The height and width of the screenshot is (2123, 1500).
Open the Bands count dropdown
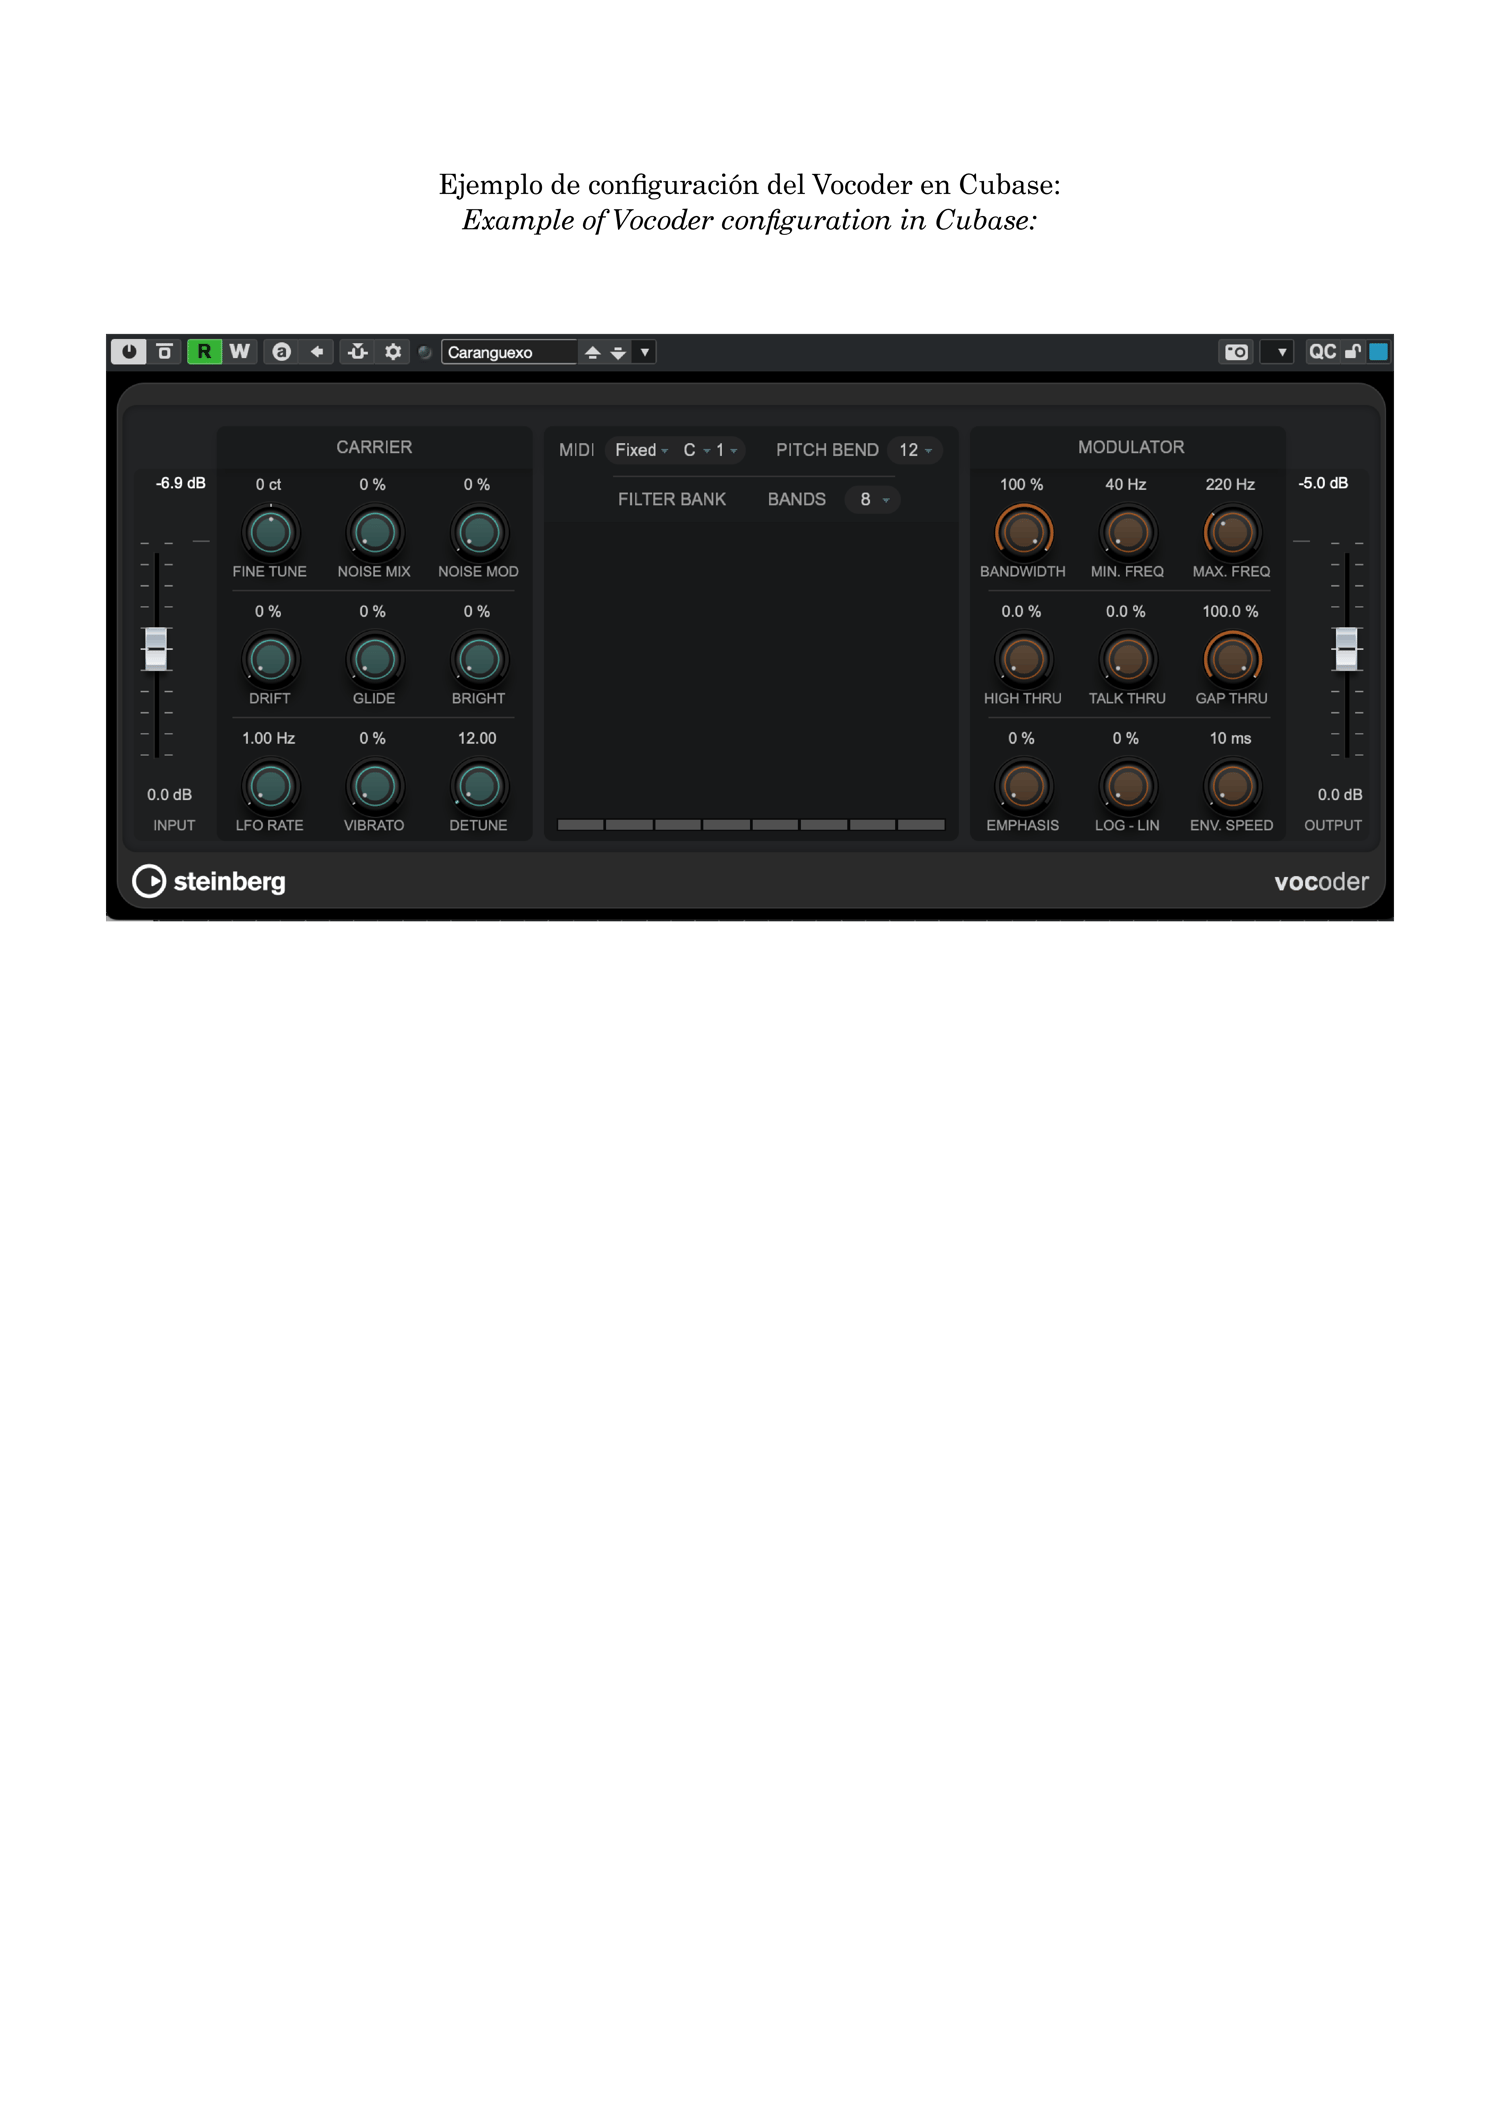point(874,499)
